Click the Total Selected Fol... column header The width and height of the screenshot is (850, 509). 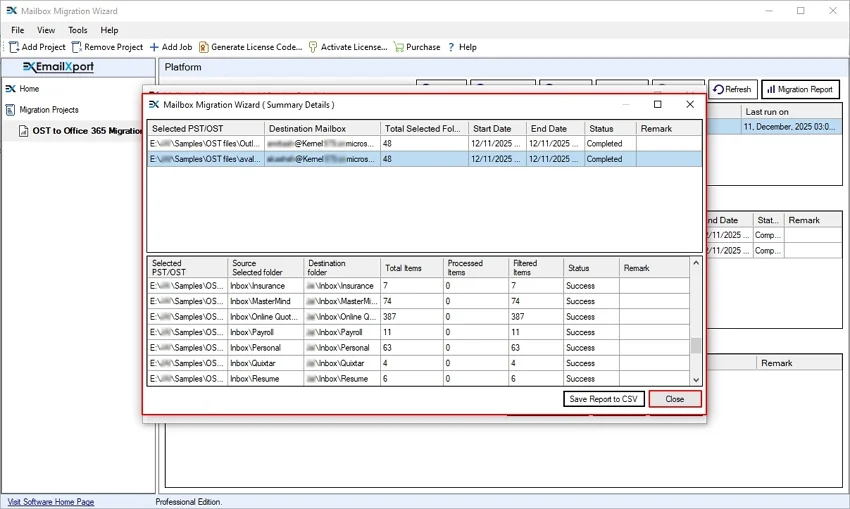pyautogui.click(x=424, y=128)
